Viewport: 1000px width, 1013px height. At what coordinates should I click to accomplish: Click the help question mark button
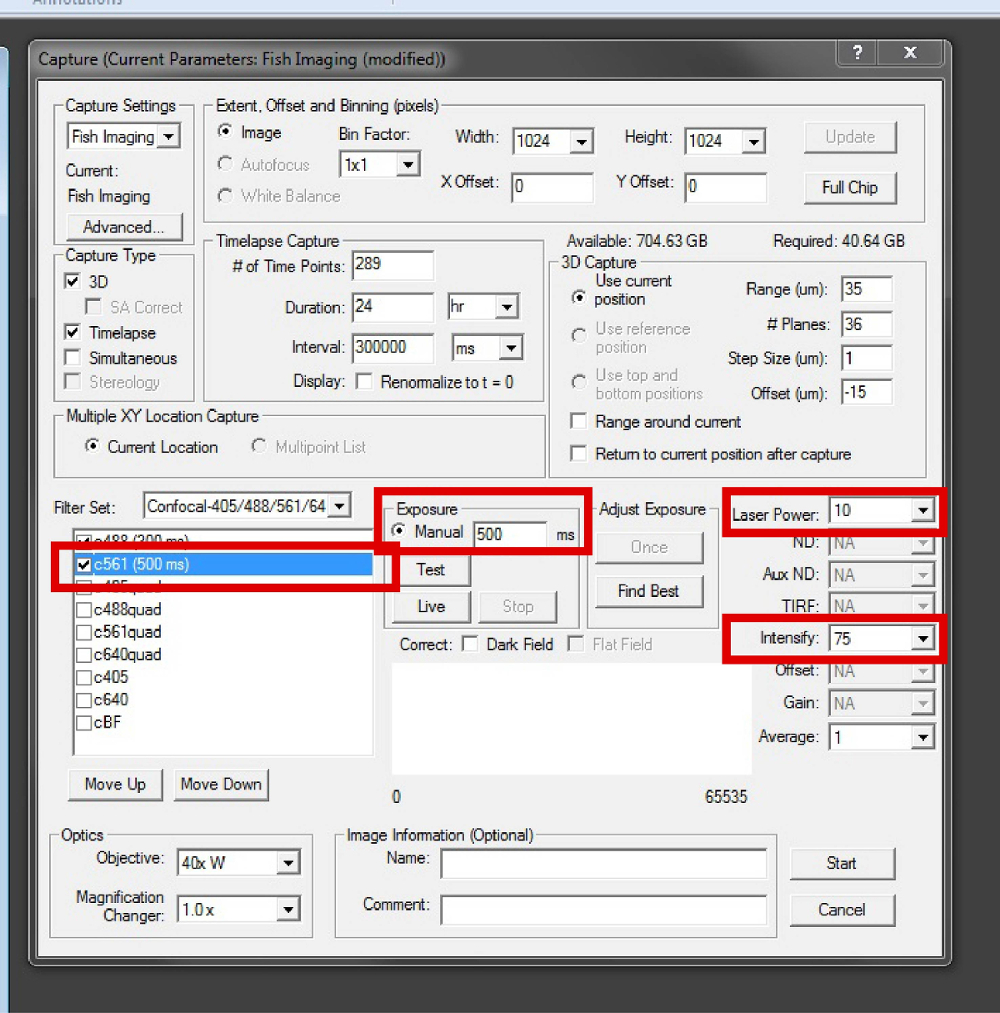(856, 54)
